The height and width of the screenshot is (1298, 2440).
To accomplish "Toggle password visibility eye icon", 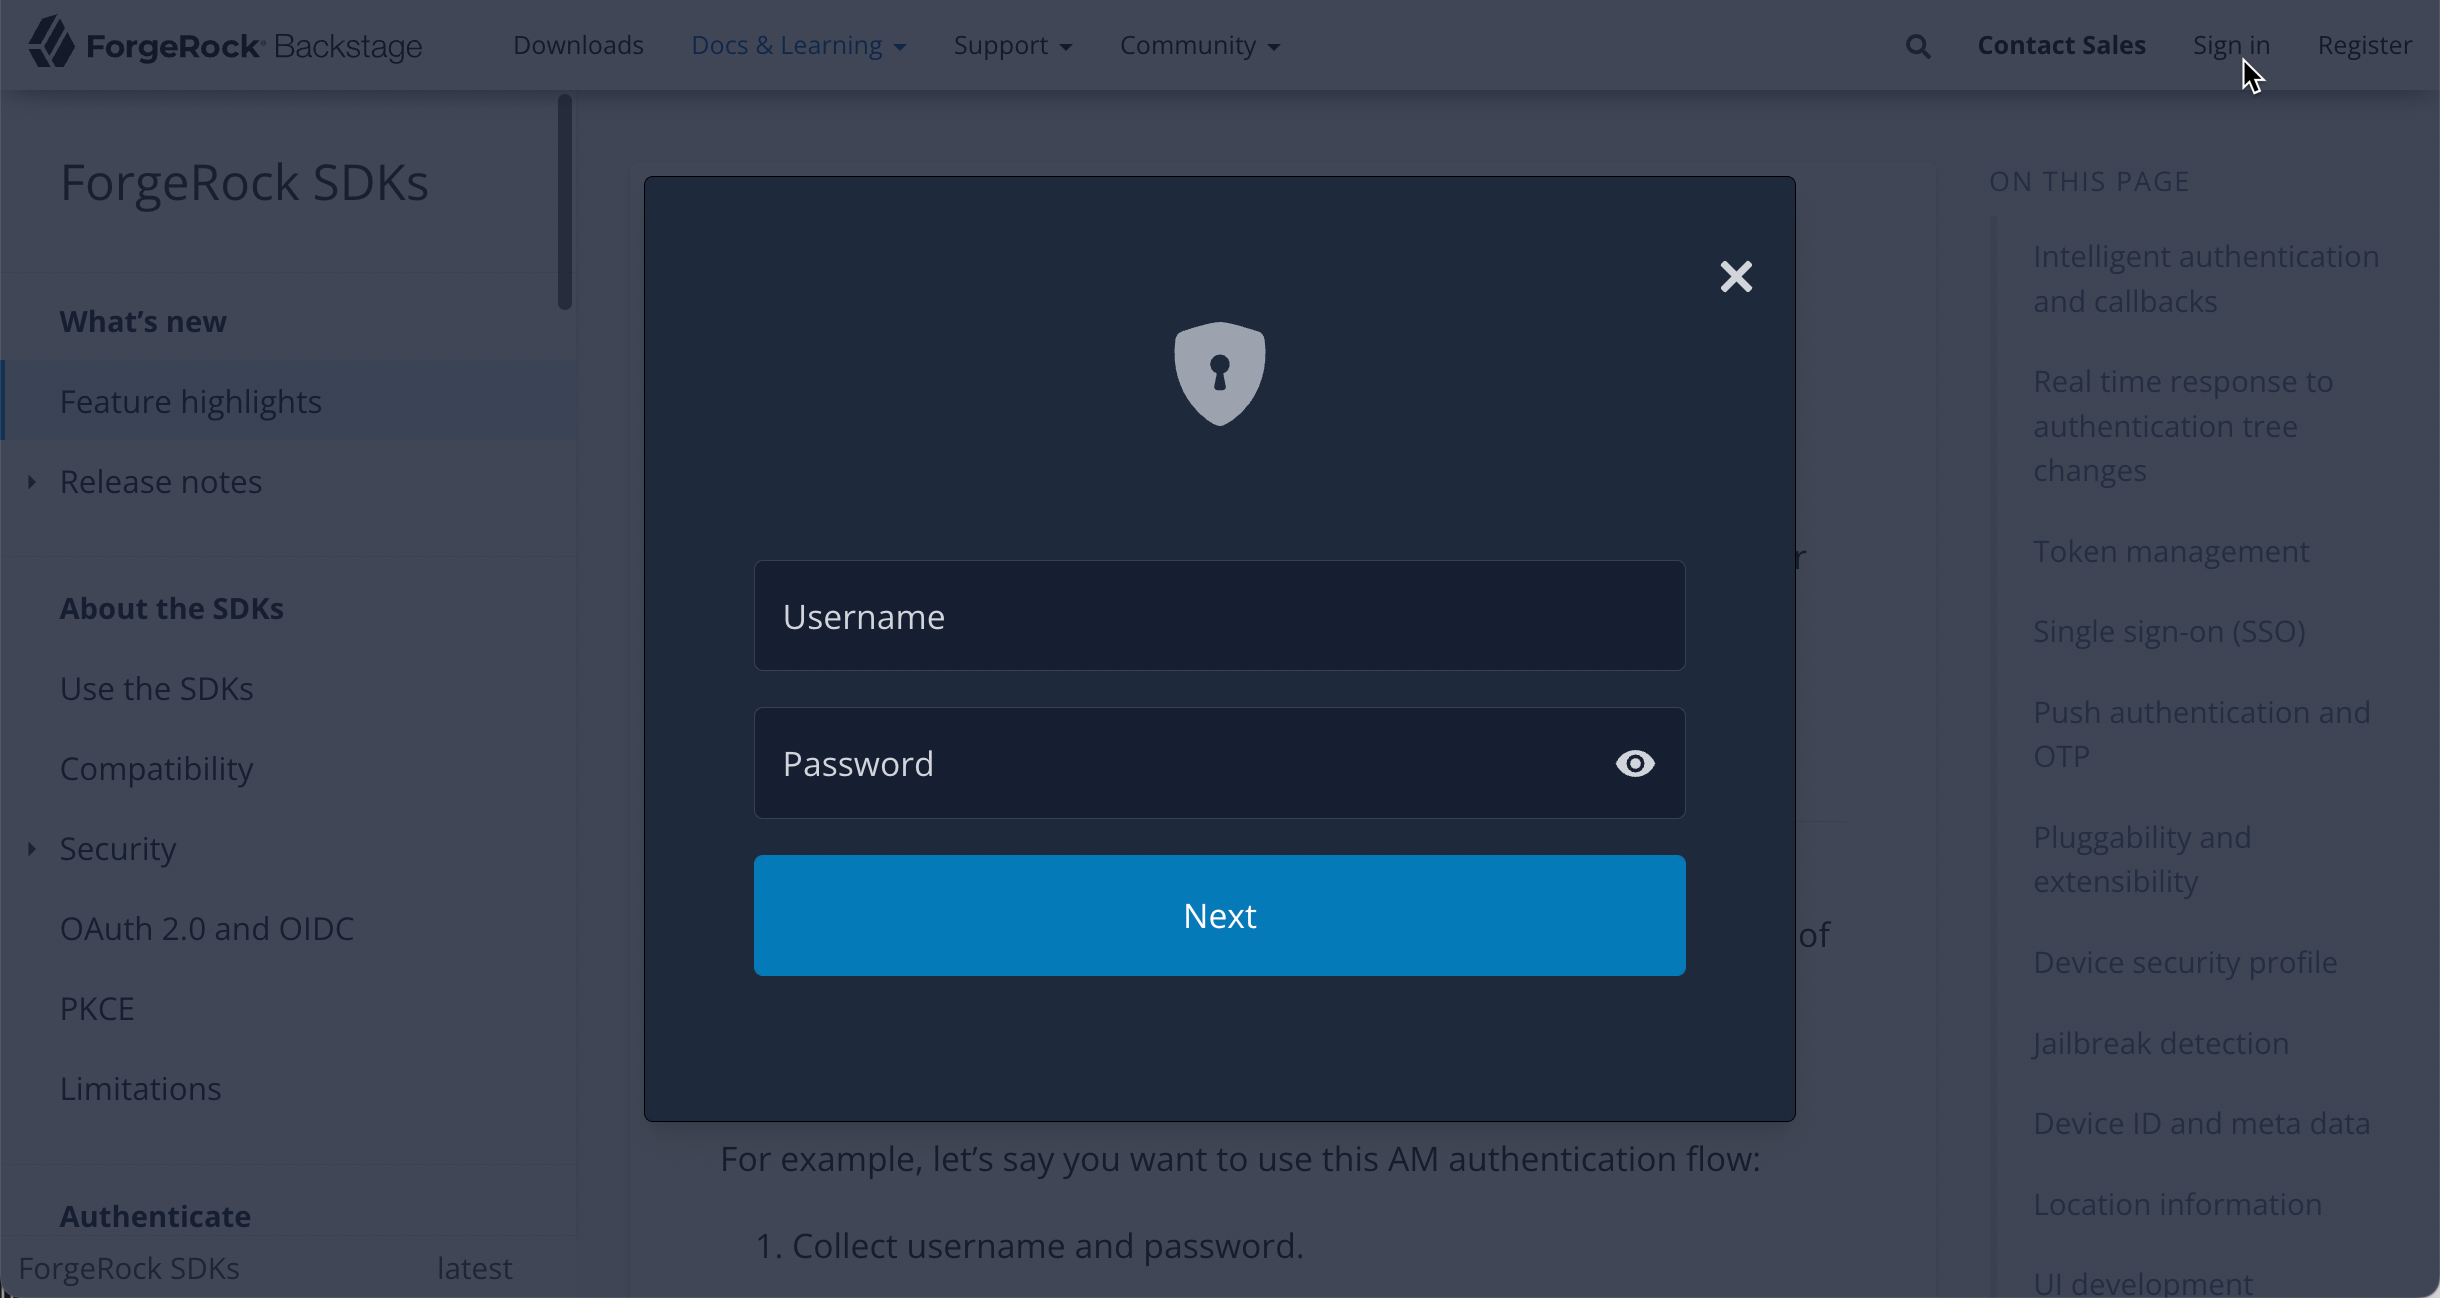I will tap(1633, 764).
